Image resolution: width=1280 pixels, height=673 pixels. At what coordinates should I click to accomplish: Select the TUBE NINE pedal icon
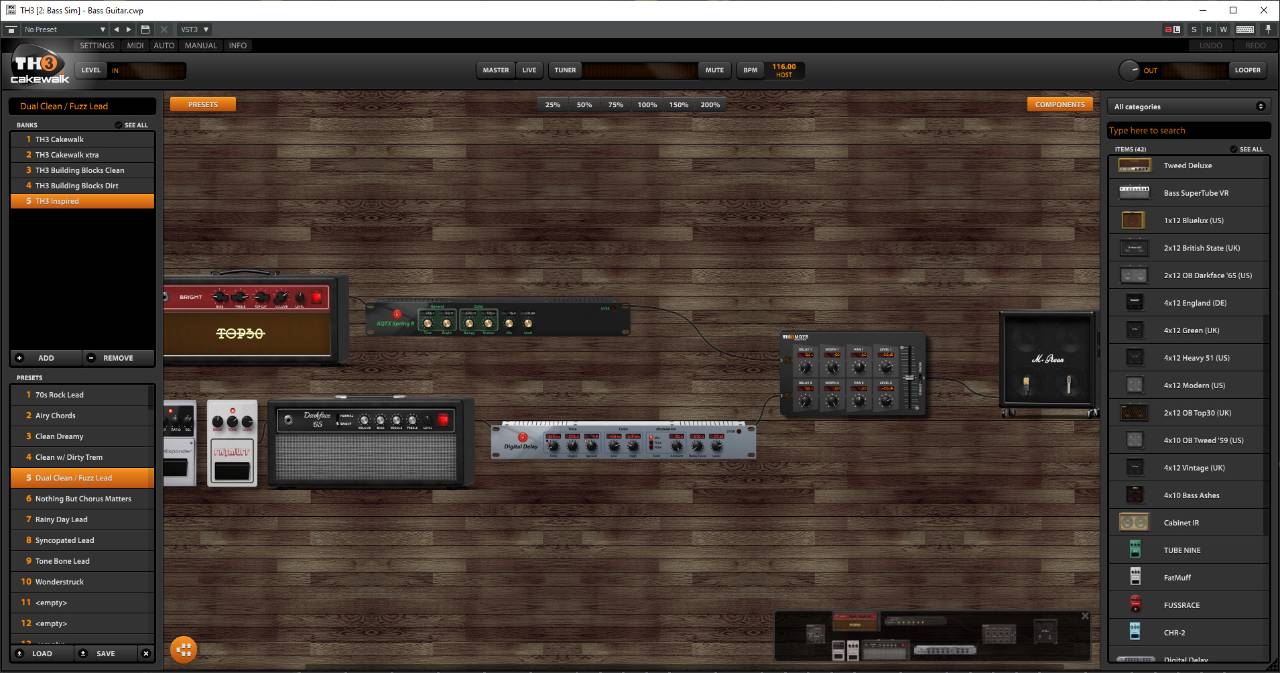point(1135,550)
